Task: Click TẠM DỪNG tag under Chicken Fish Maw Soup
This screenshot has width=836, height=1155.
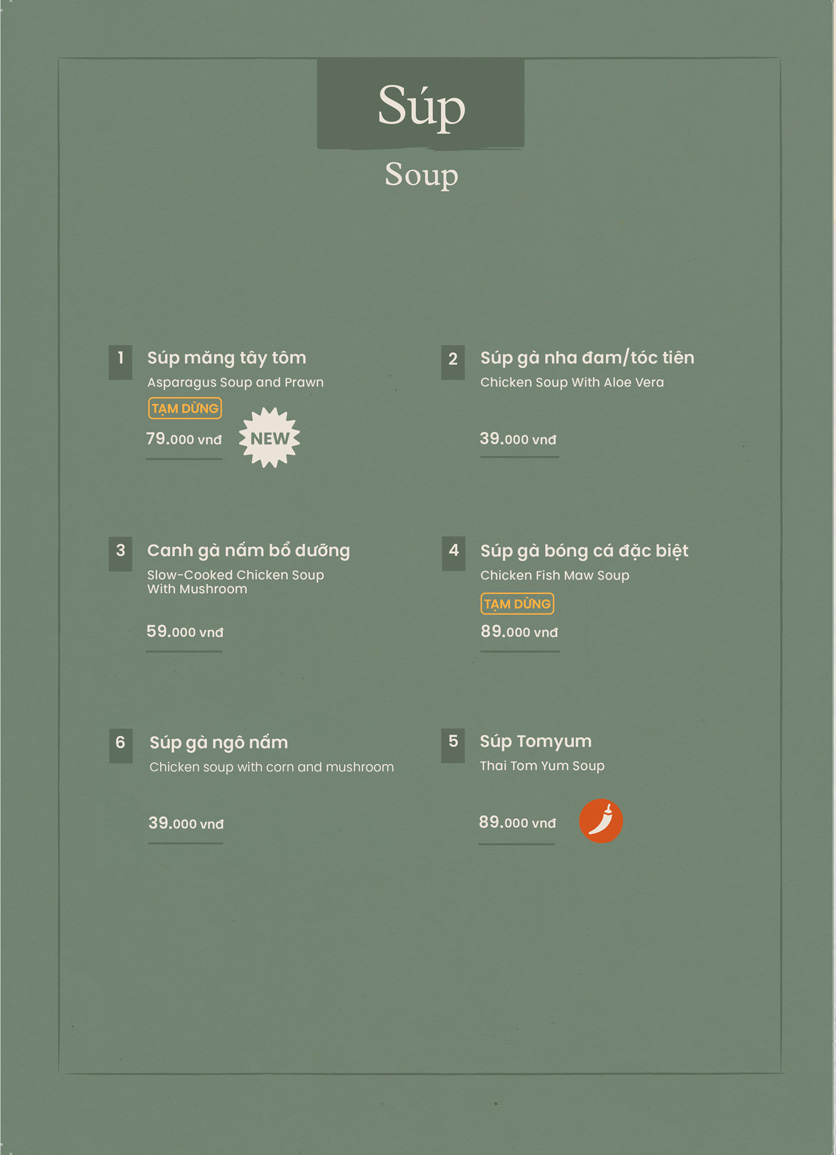Action: click(517, 603)
